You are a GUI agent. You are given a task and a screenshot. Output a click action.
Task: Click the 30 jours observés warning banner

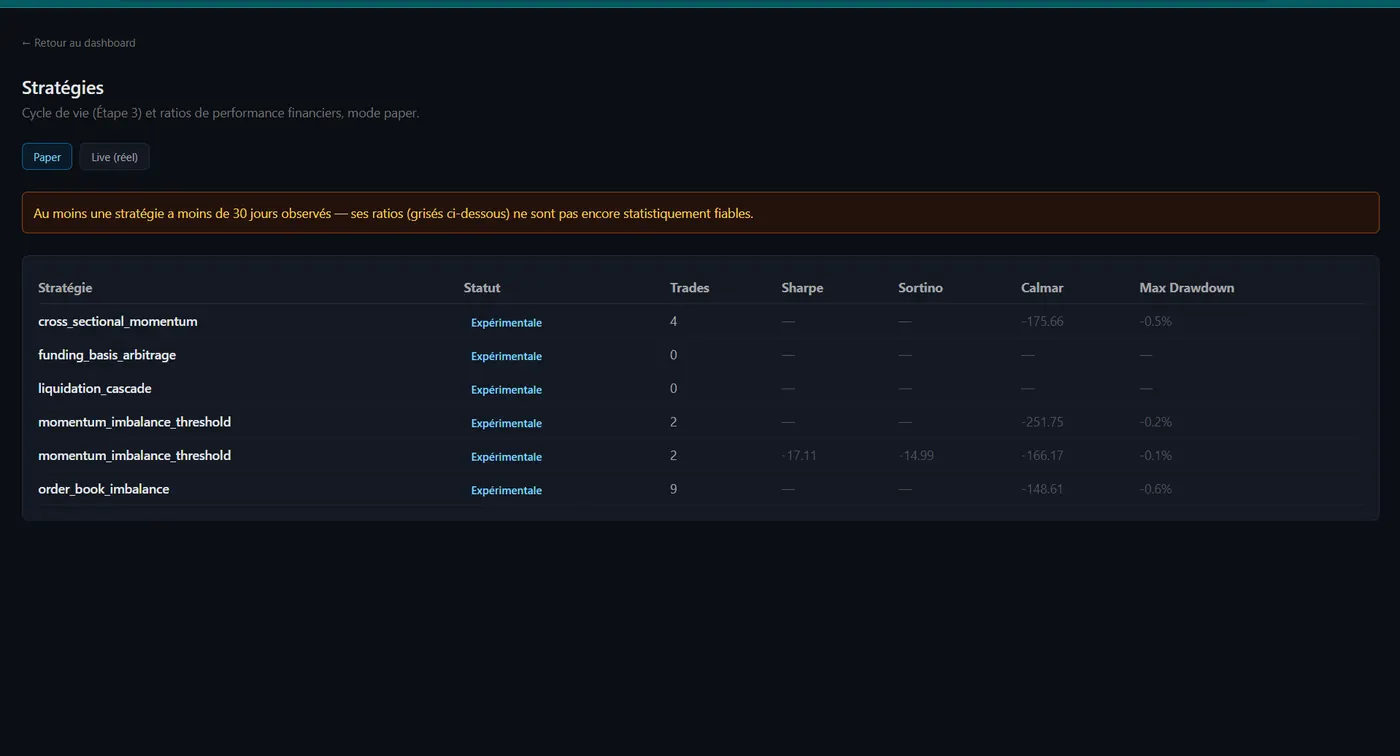[700, 213]
